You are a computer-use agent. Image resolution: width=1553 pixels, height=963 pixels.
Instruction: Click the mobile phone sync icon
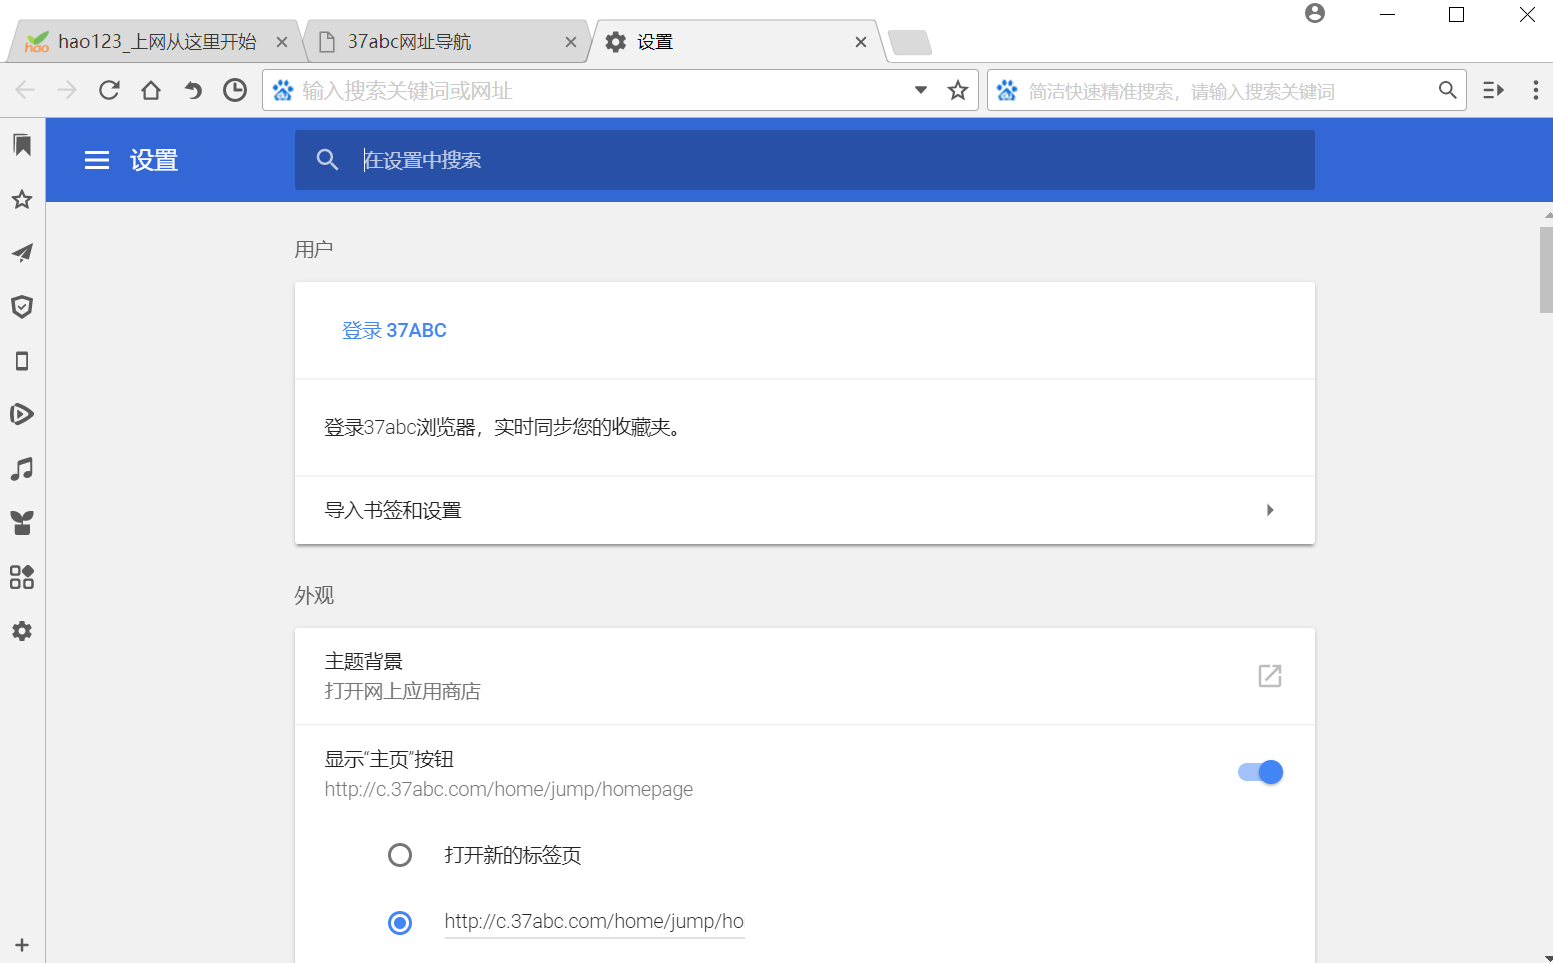point(22,360)
